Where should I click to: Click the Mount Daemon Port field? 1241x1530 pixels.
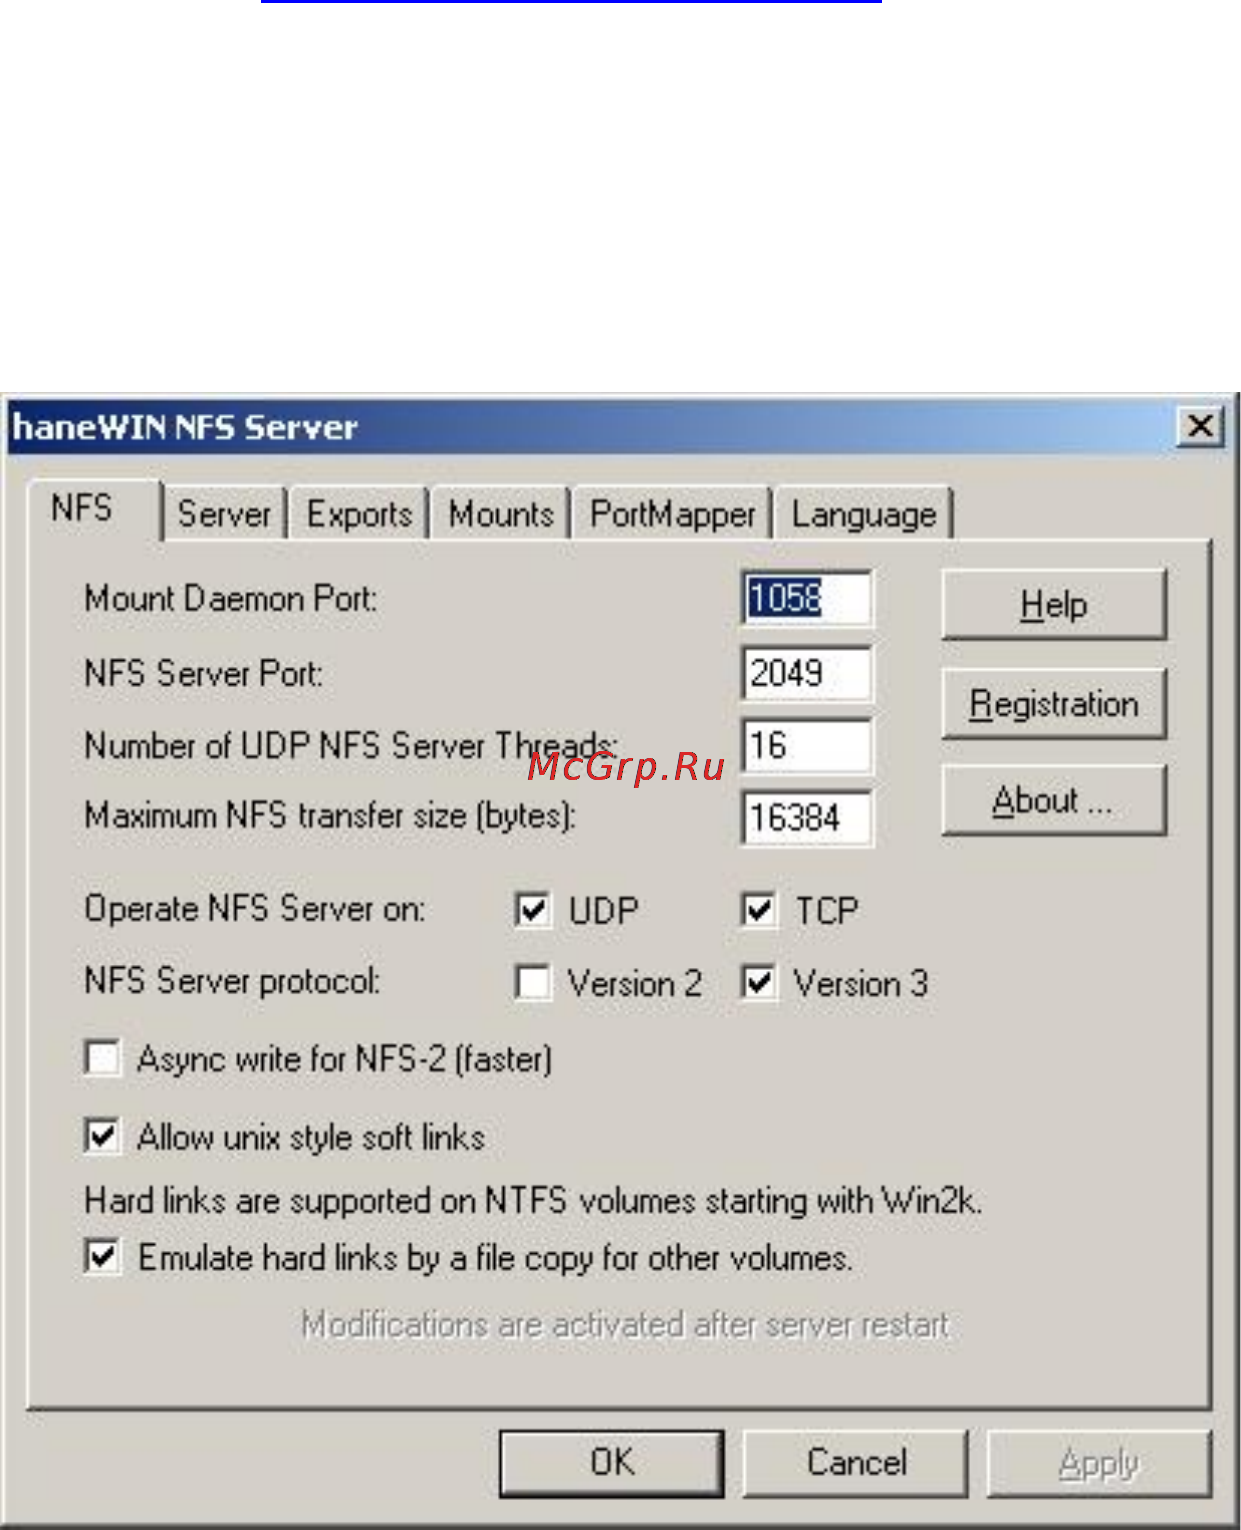click(806, 599)
